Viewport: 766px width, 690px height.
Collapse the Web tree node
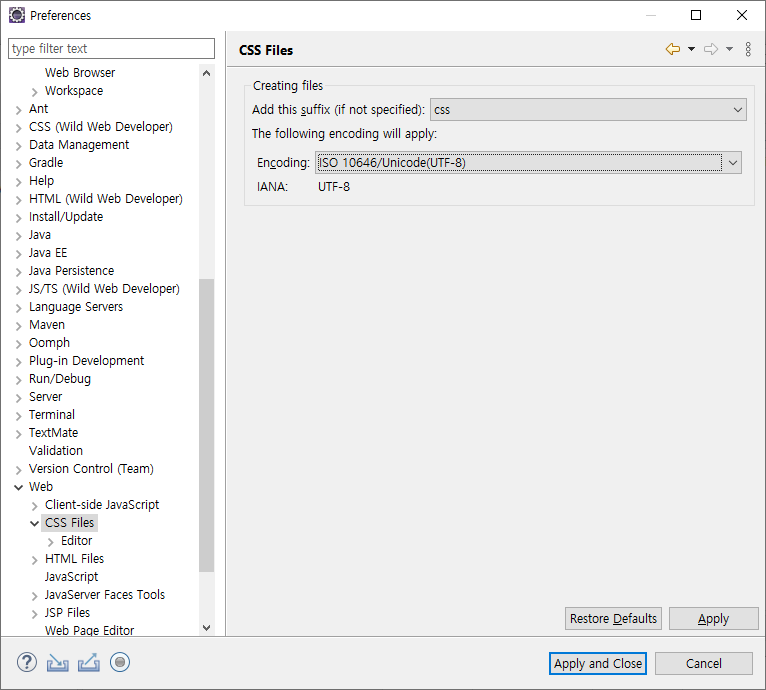click(x=19, y=487)
